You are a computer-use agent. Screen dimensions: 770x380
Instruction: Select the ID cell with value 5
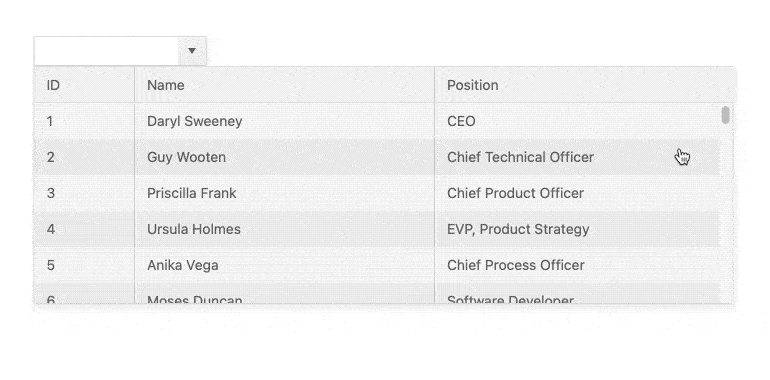coord(84,265)
